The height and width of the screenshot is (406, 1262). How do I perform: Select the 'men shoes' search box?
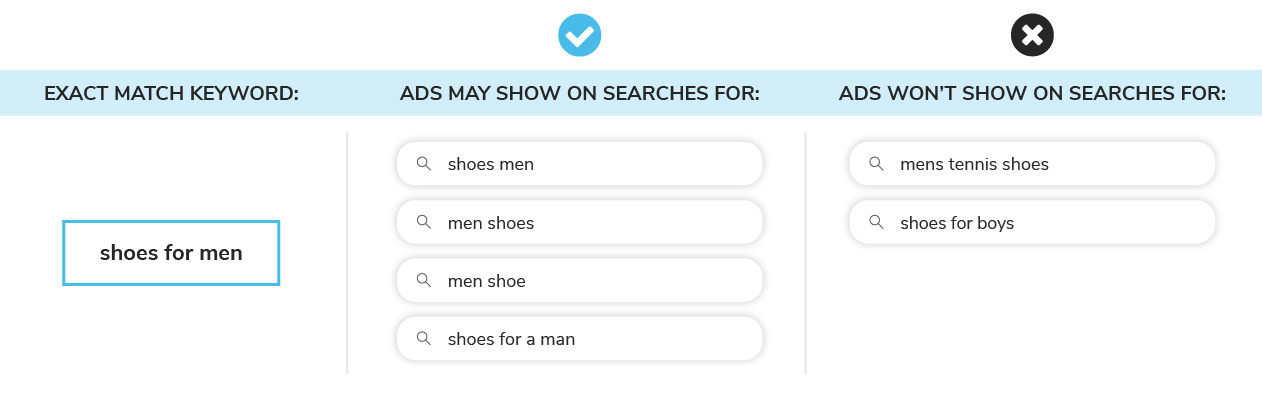[x=580, y=222]
